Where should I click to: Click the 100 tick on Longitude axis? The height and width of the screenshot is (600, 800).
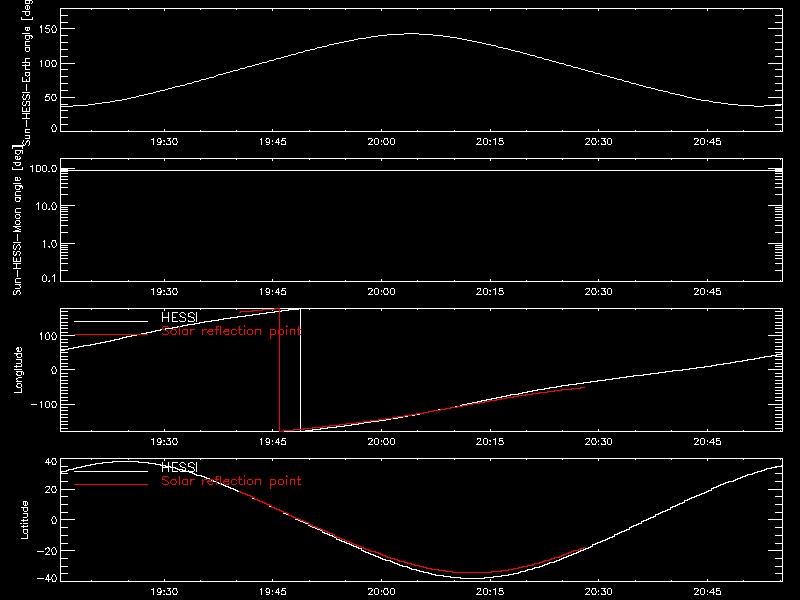click(x=48, y=336)
